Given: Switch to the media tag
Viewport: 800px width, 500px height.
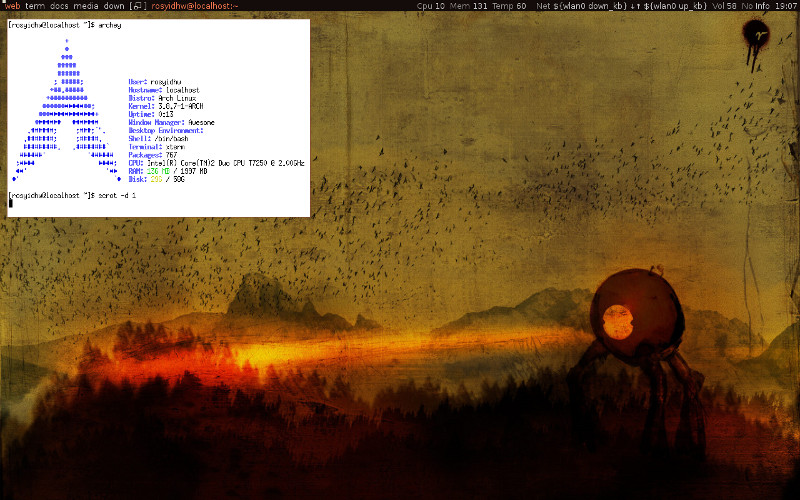Looking at the screenshot, I should (x=86, y=6).
